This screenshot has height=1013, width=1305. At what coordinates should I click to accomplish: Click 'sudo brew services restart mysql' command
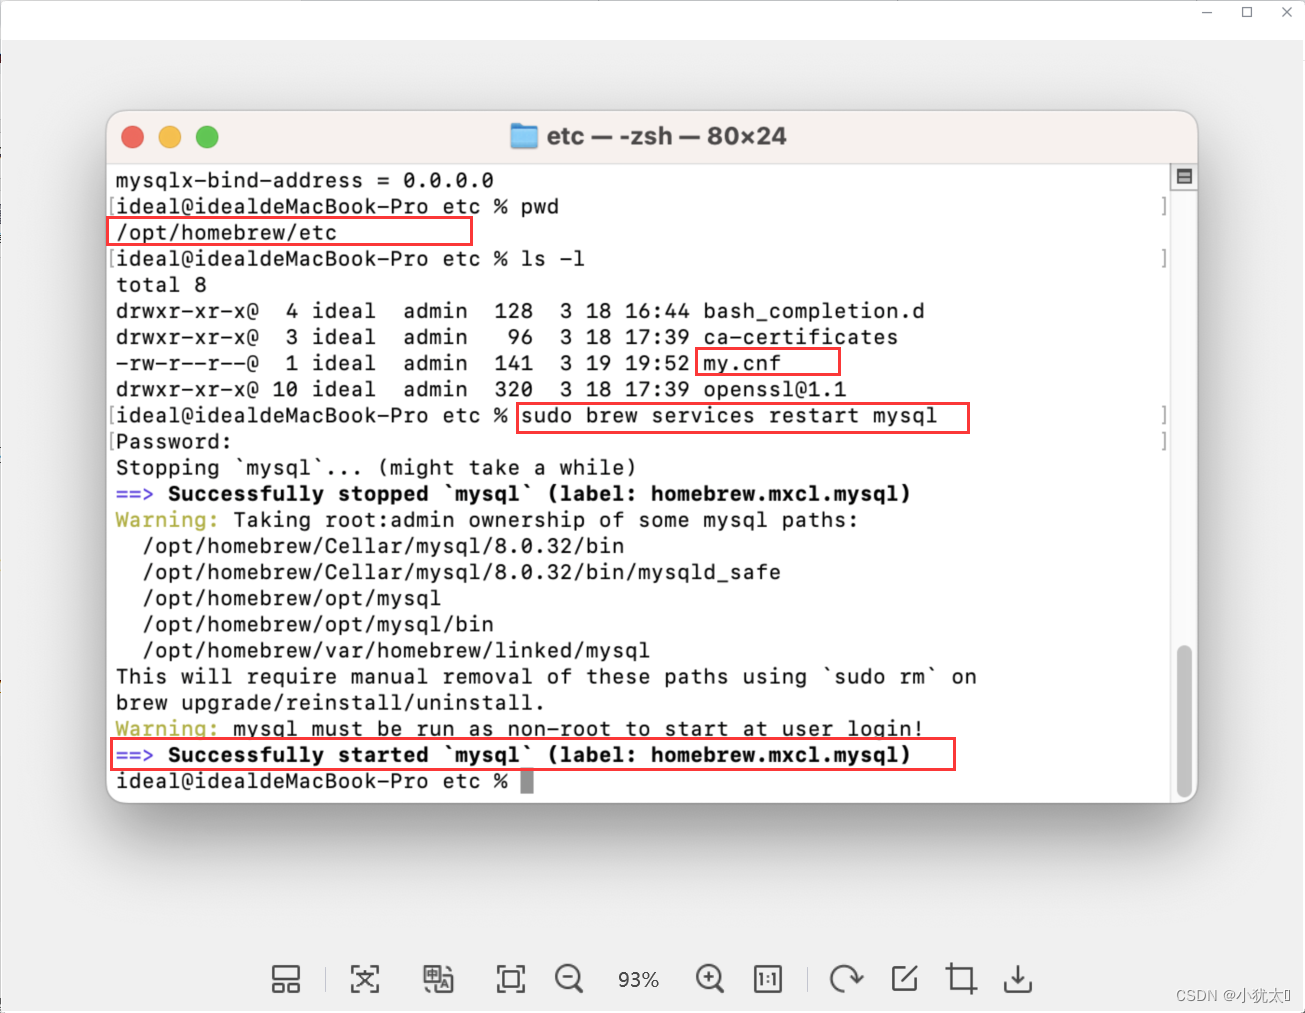(x=729, y=416)
